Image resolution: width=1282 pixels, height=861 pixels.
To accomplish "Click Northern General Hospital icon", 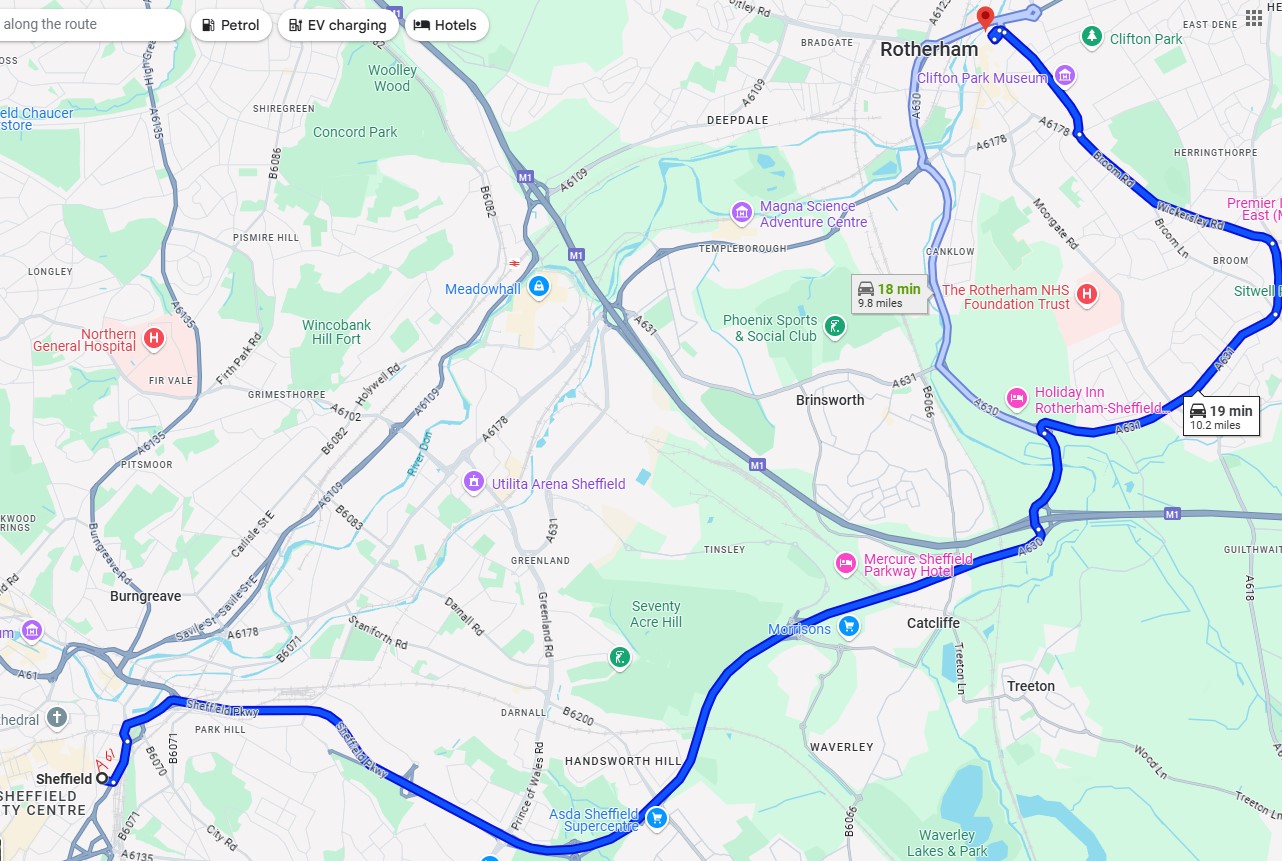I will 154,339.
